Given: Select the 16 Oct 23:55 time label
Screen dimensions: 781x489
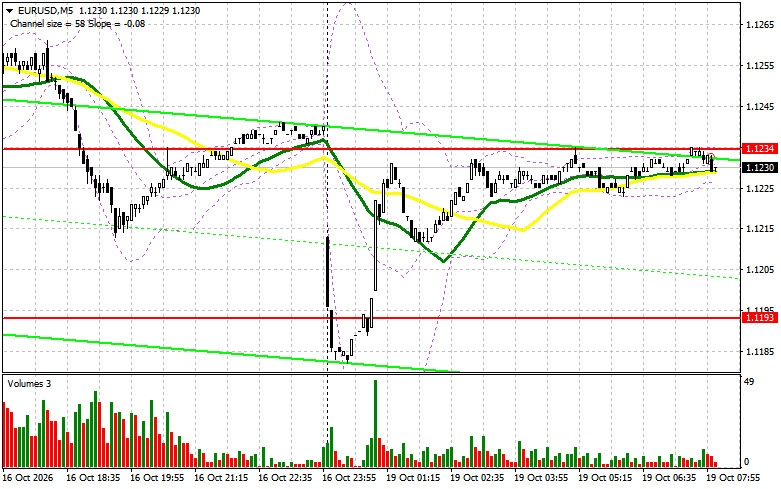Looking at the screenshot, I should [349, 478].
